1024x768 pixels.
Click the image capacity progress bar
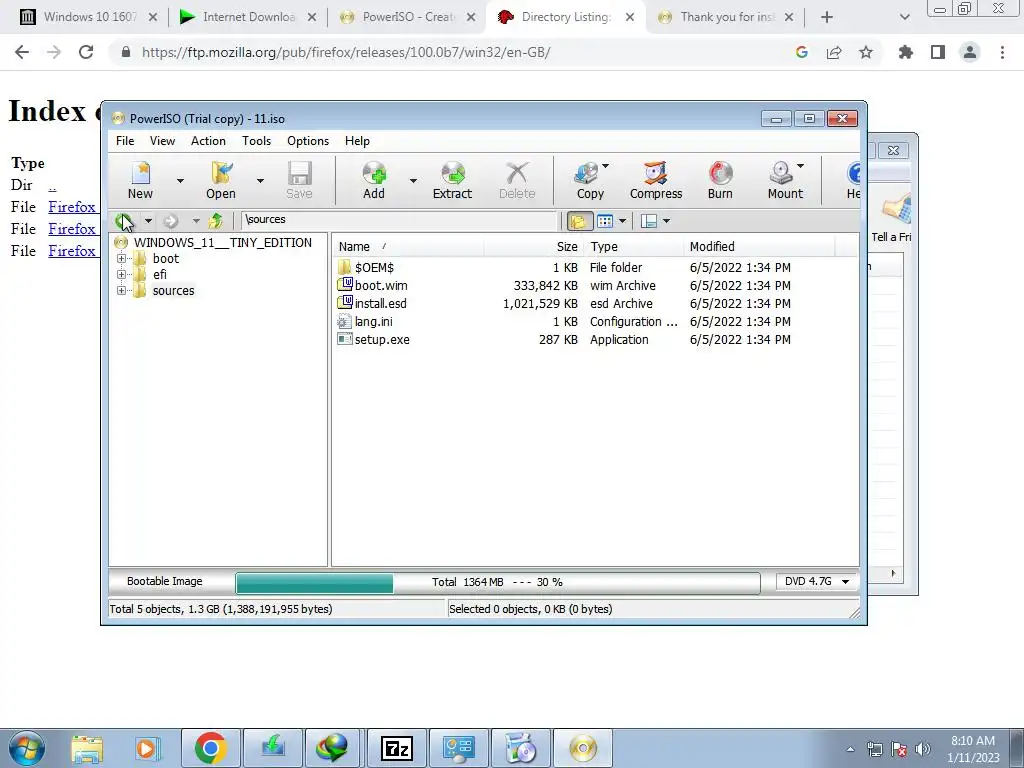click(498, 583)
